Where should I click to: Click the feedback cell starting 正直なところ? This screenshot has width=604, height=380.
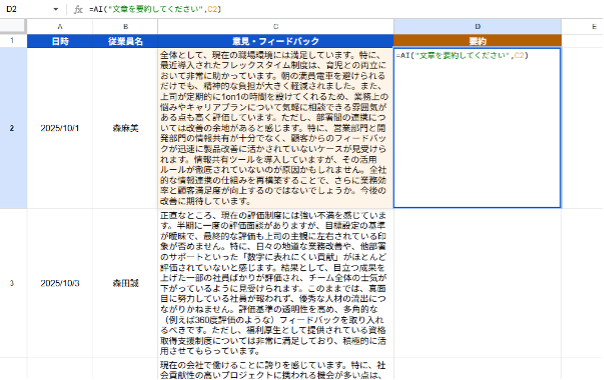275,283
